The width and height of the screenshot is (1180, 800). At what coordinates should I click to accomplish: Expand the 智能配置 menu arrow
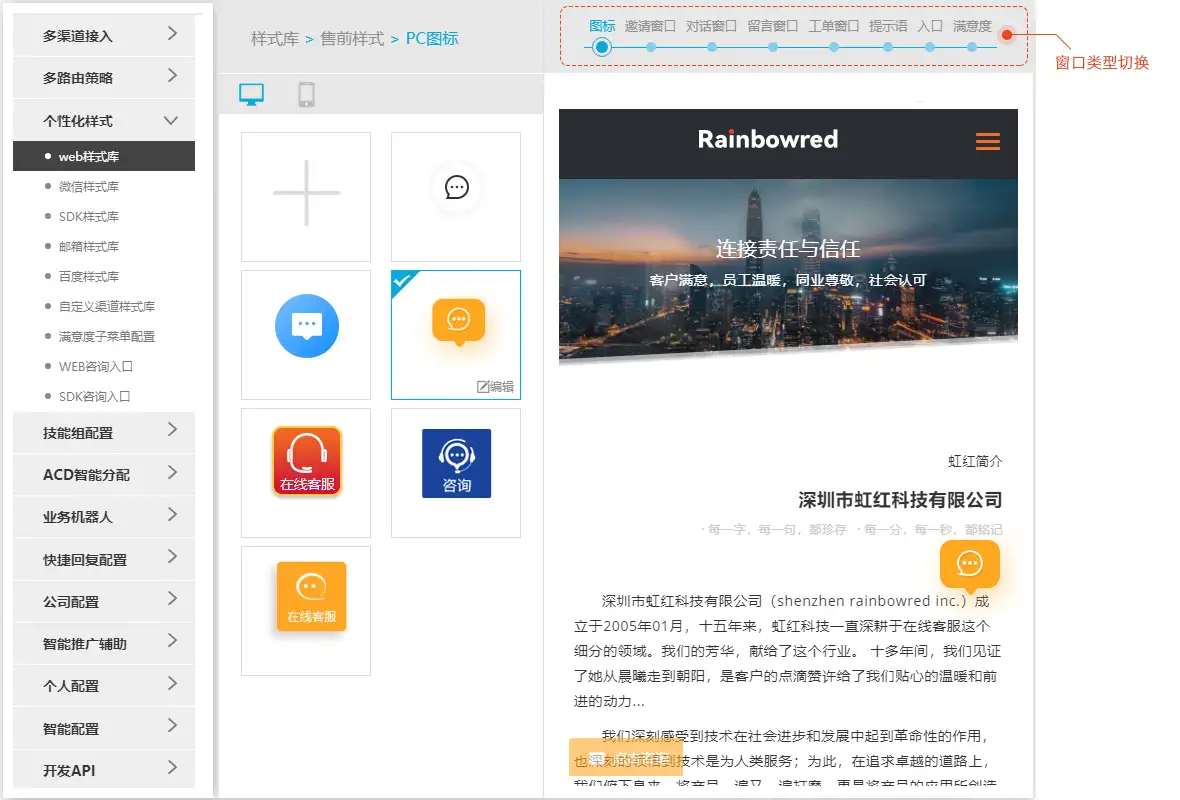pos(172,725)
